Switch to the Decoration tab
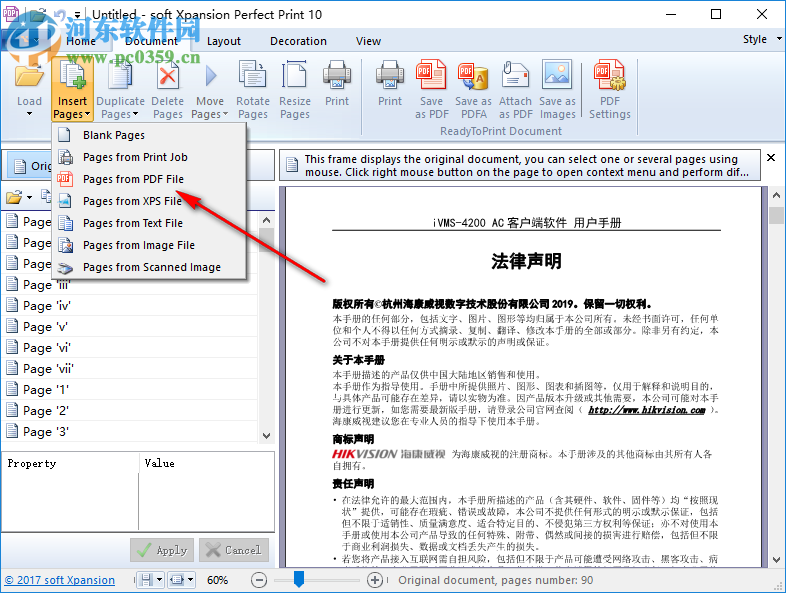 298,41
